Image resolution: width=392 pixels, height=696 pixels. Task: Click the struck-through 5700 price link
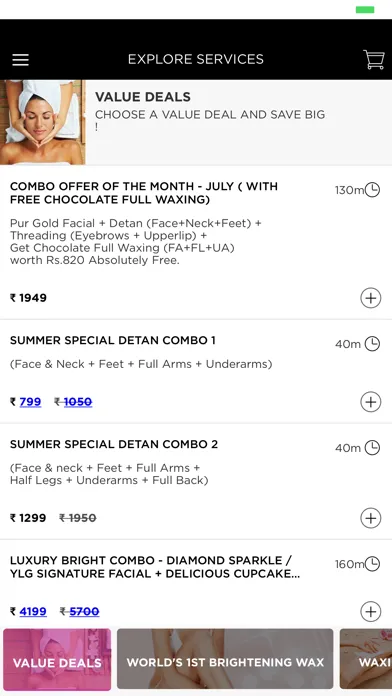pos(84,612)
